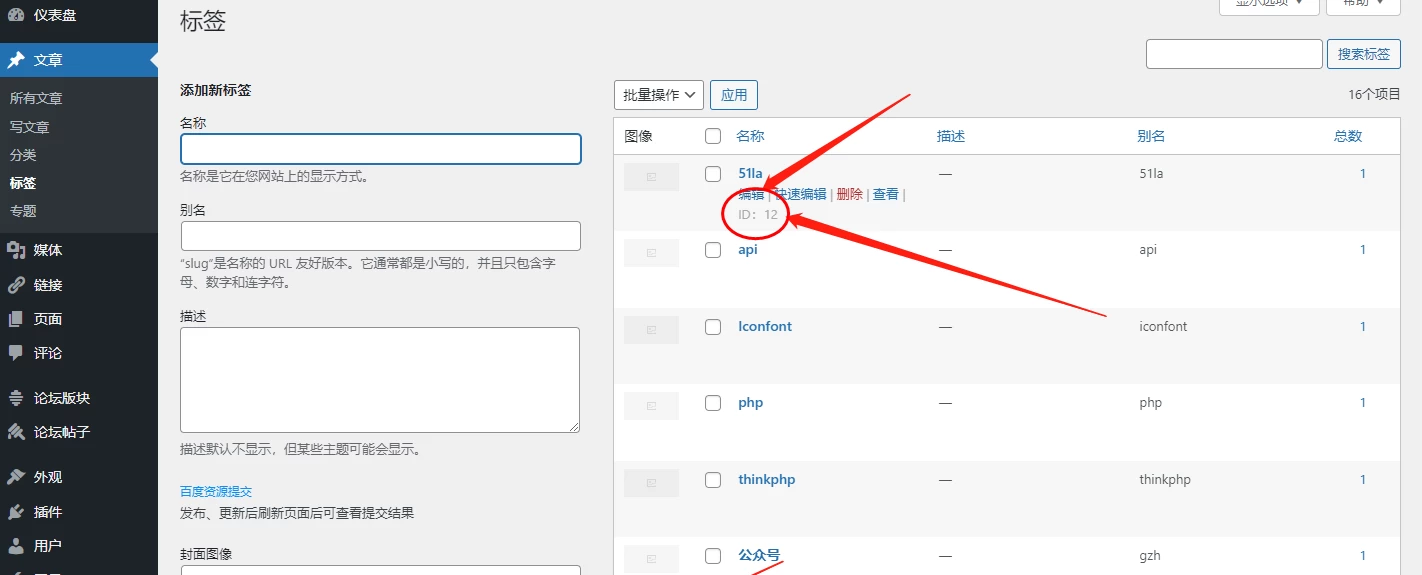Sort table by 描述 column header

[951, 136]
